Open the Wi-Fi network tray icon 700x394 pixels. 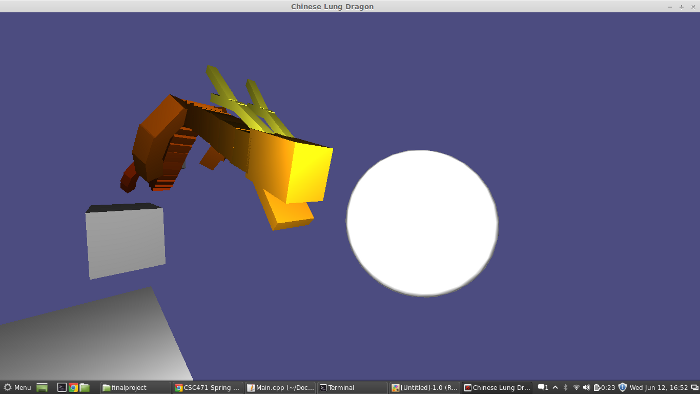(576, 387)
